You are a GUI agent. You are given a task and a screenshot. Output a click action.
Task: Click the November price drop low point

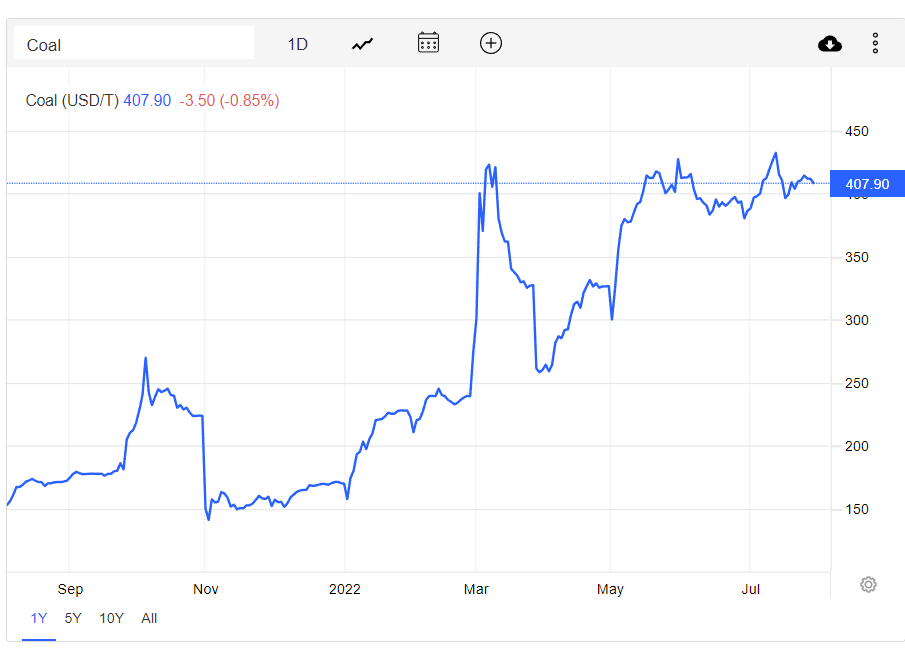[208, 519]
